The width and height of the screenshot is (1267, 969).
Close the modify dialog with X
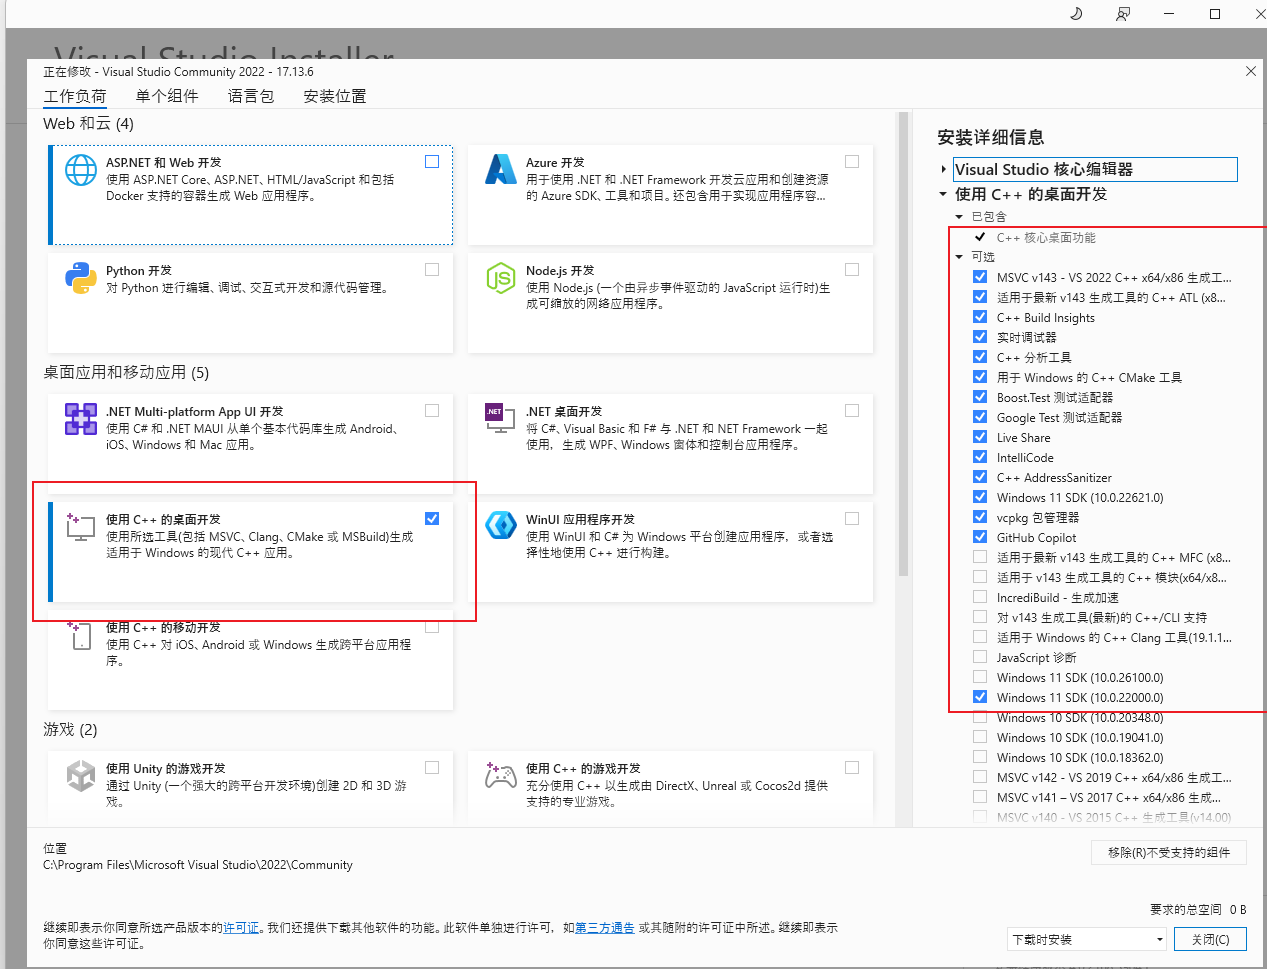[x=1251, y=71]
